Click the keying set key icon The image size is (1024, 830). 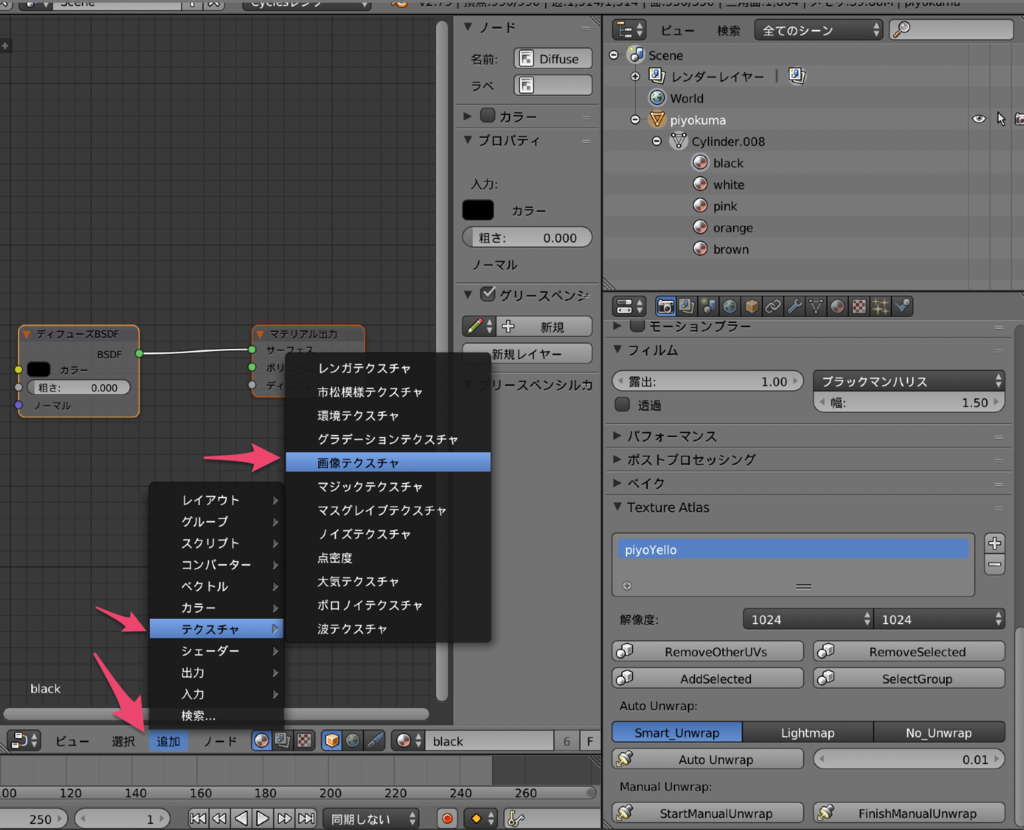coord(516,818)
